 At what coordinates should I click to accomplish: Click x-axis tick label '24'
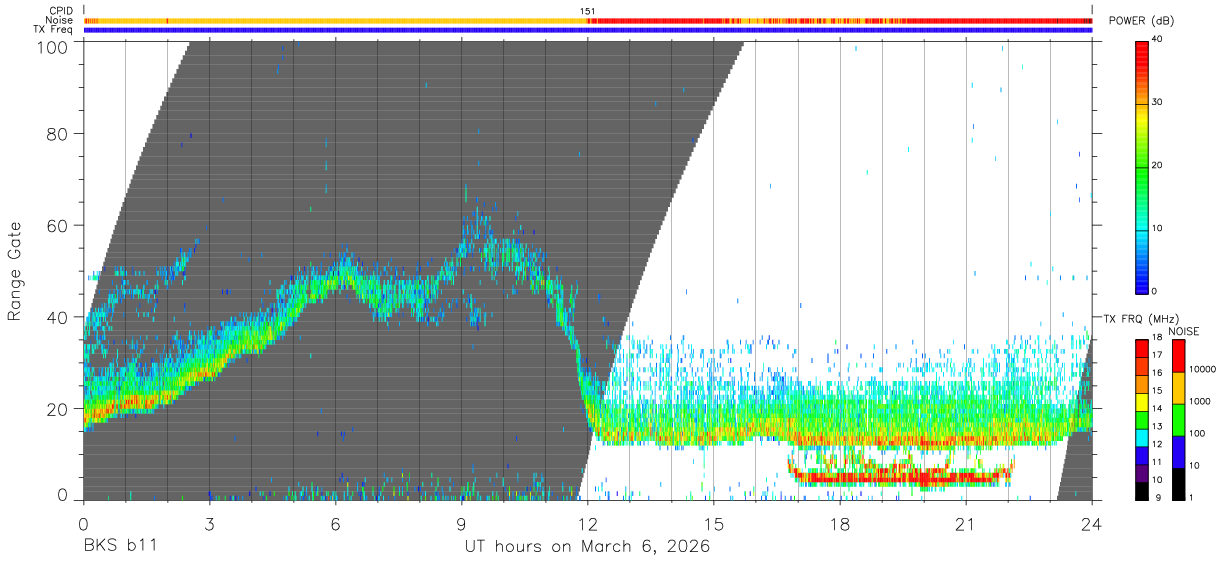point(1091,524)
